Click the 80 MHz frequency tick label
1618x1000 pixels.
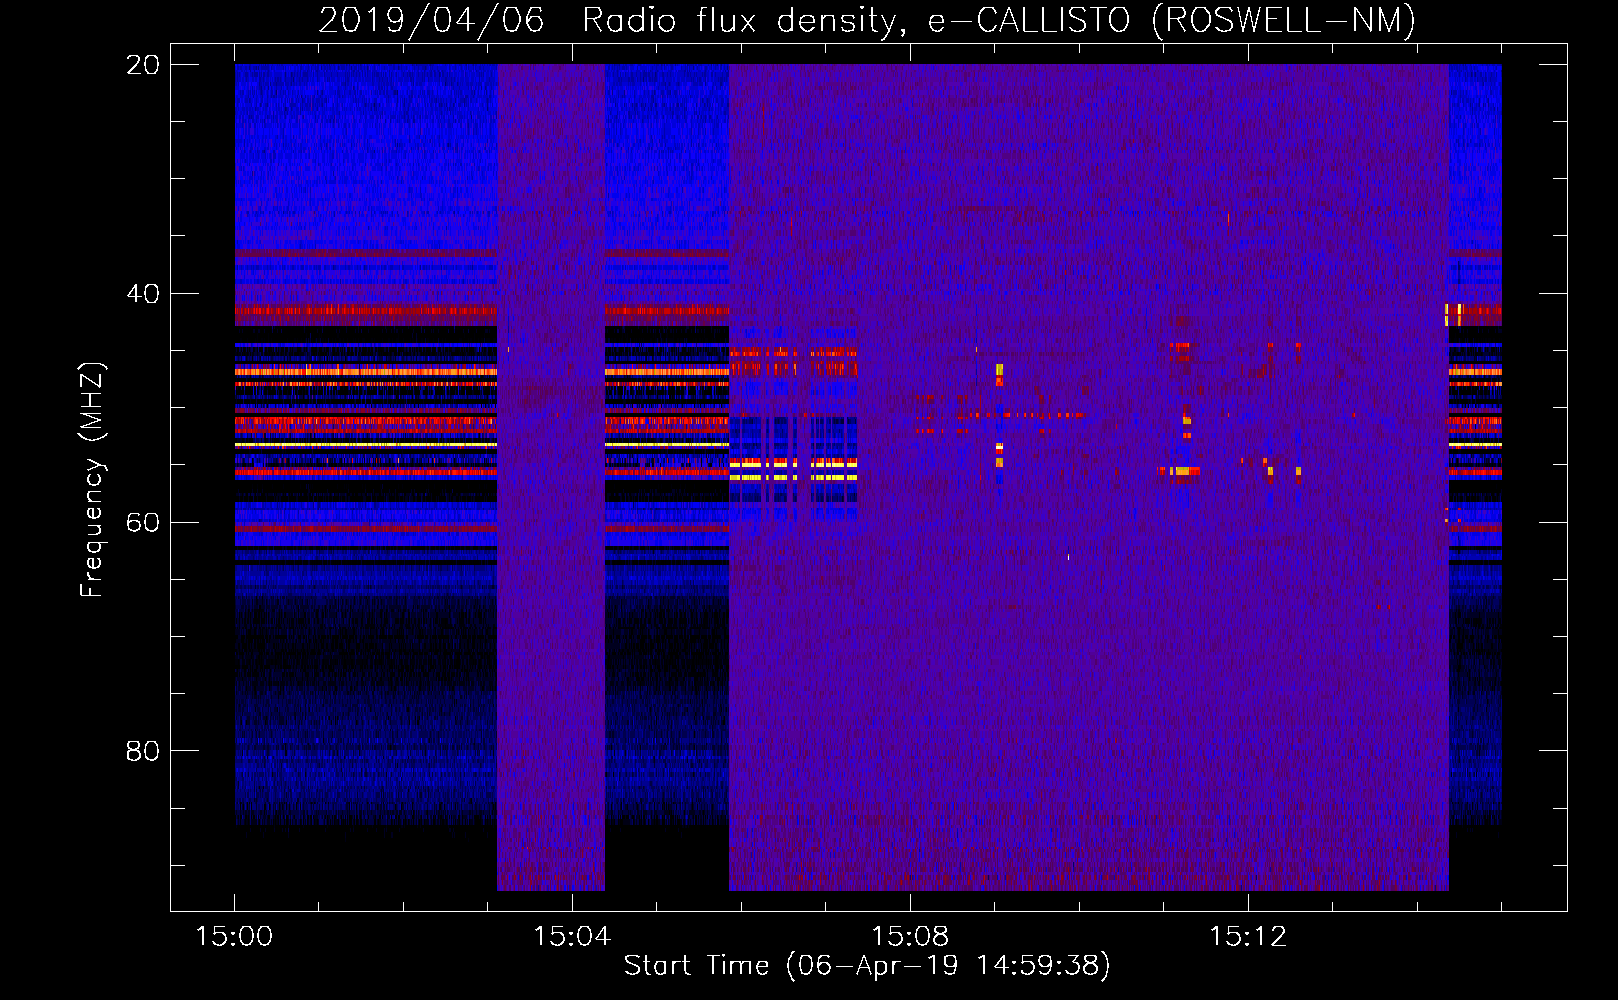[x=142, y=751]
